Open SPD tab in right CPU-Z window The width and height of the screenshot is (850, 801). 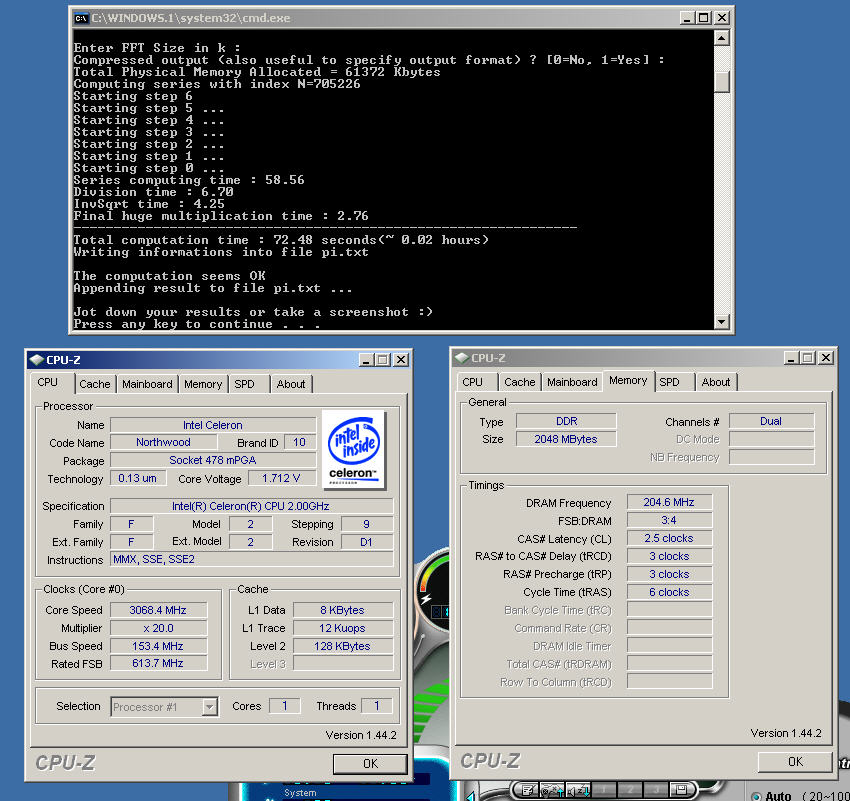669,382
